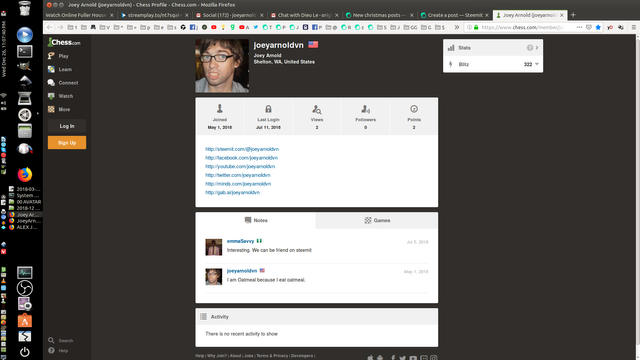The height and width of the screenshot is (360, 640).
Task: Open the trash bin icon in the dock
Action: tap(24, 8)
